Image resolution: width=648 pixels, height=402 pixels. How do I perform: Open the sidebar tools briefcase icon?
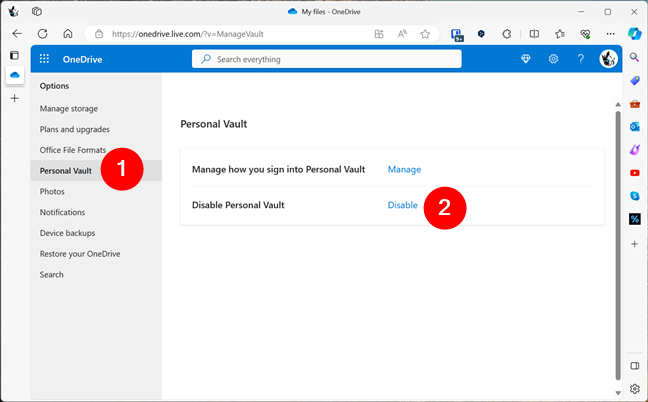[x=635, y=104]
